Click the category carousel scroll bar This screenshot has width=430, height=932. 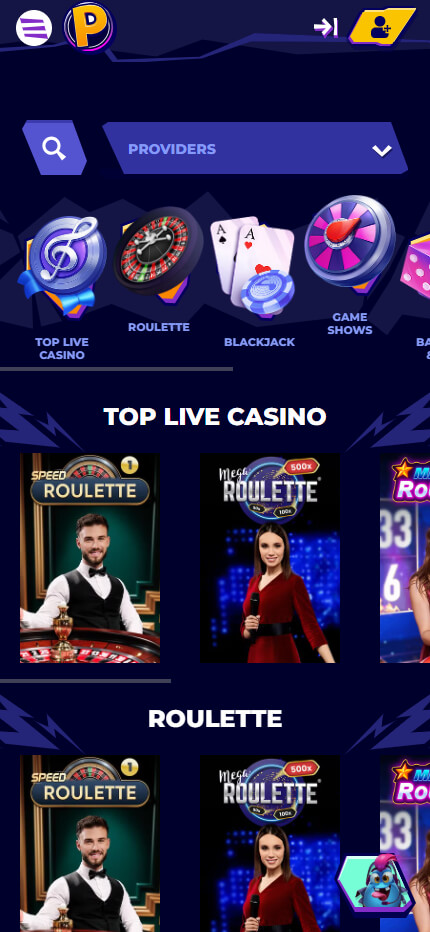(117, 369)
